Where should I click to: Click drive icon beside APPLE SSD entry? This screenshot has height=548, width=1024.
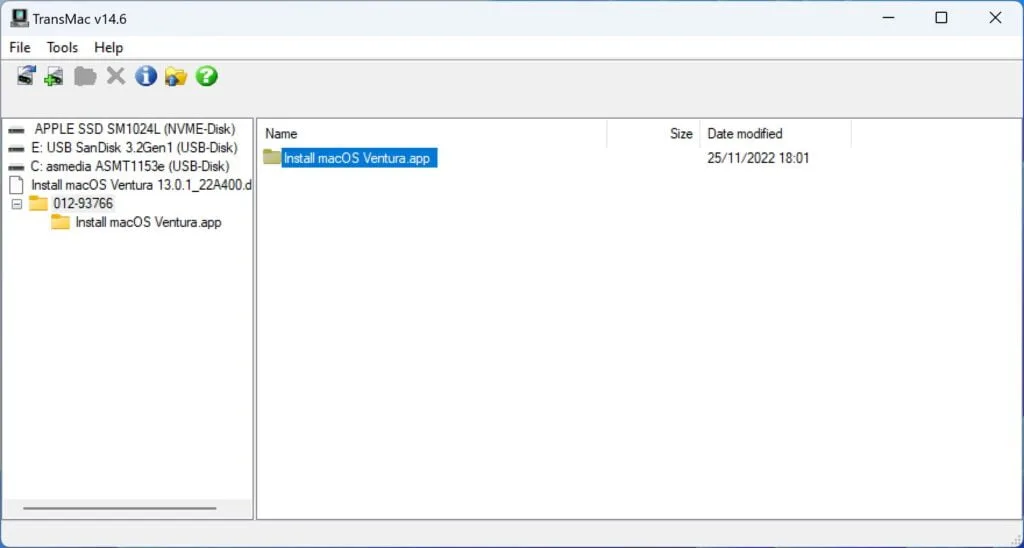(17, 130)
